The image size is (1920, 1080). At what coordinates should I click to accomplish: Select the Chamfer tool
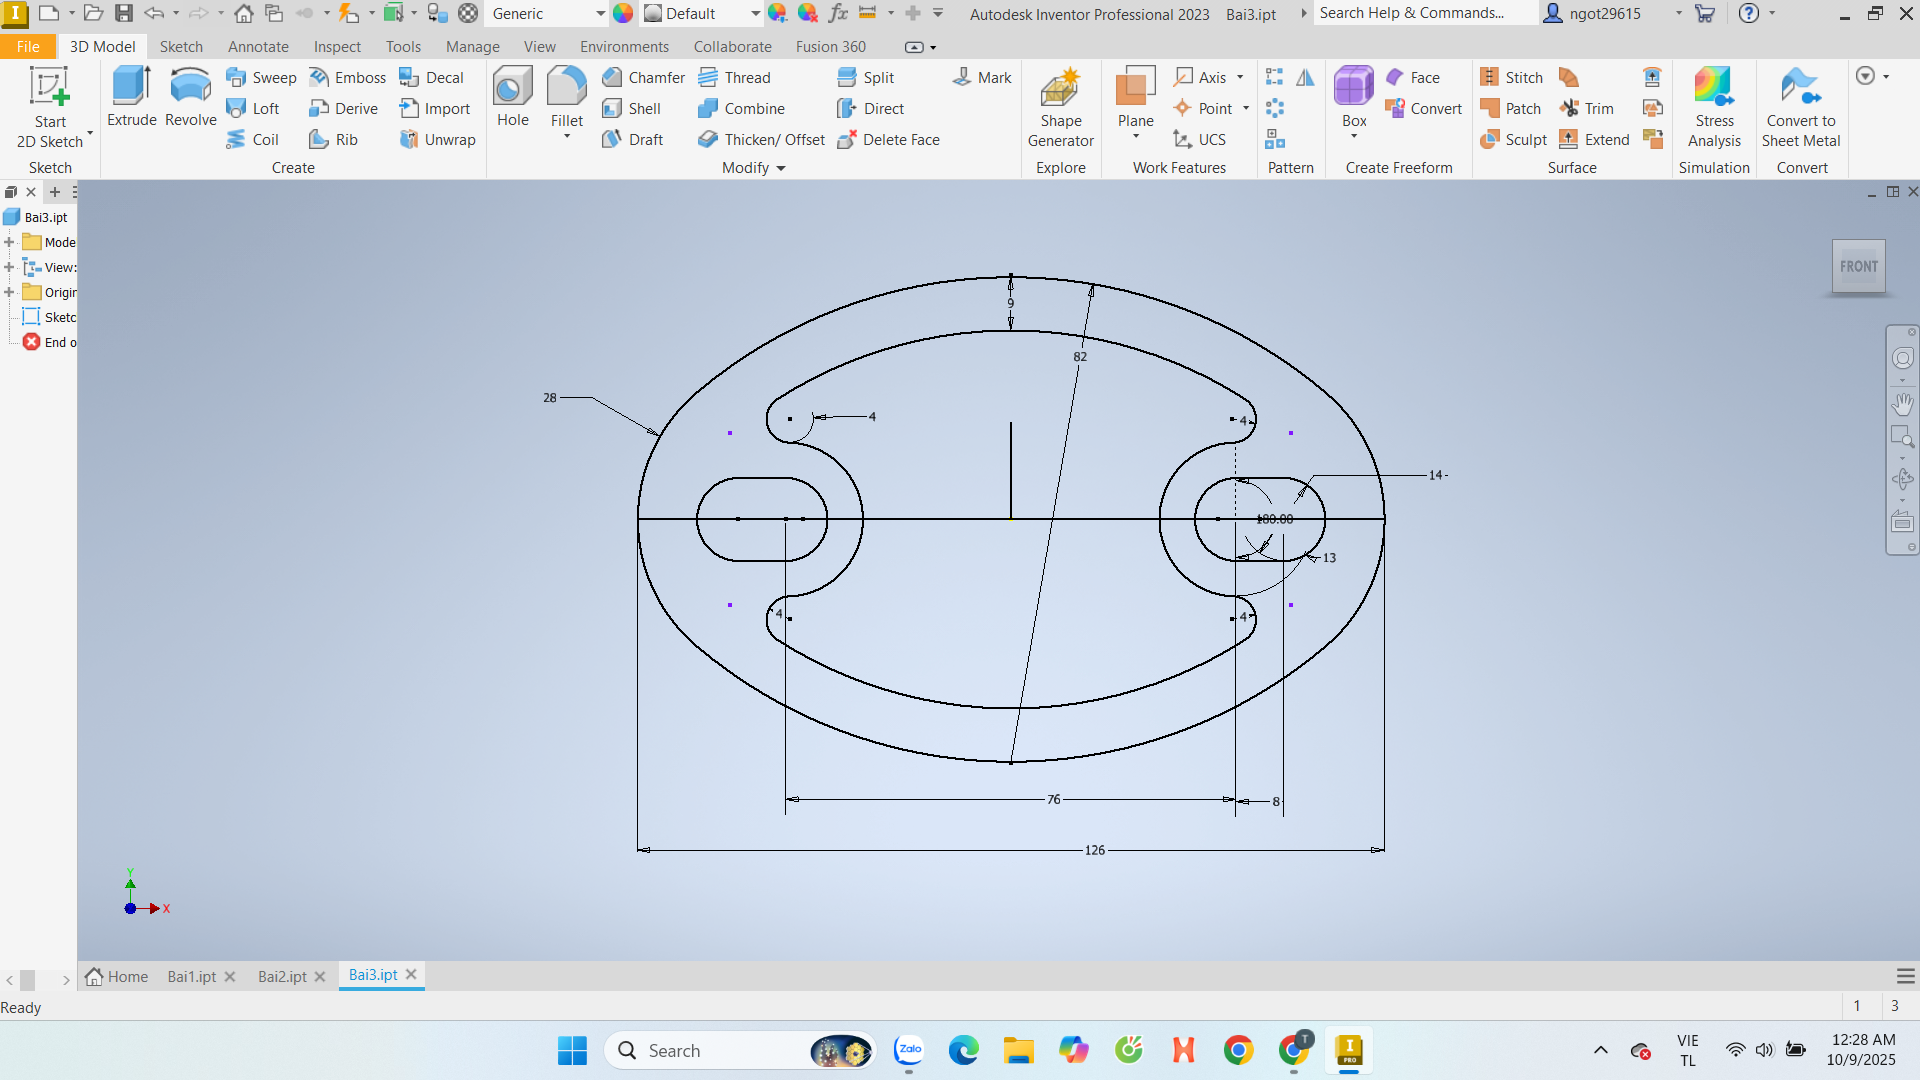tap(643, 77)
